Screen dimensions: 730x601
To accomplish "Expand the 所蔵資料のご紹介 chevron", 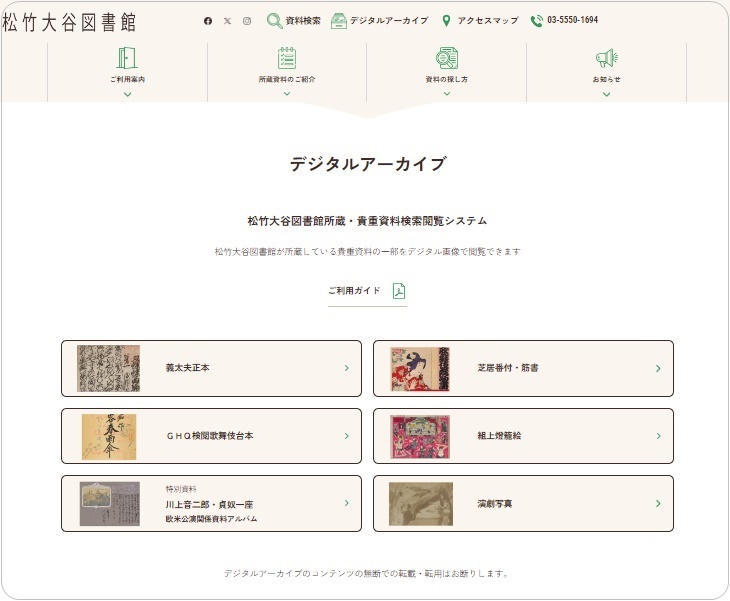I will point(287,94).
